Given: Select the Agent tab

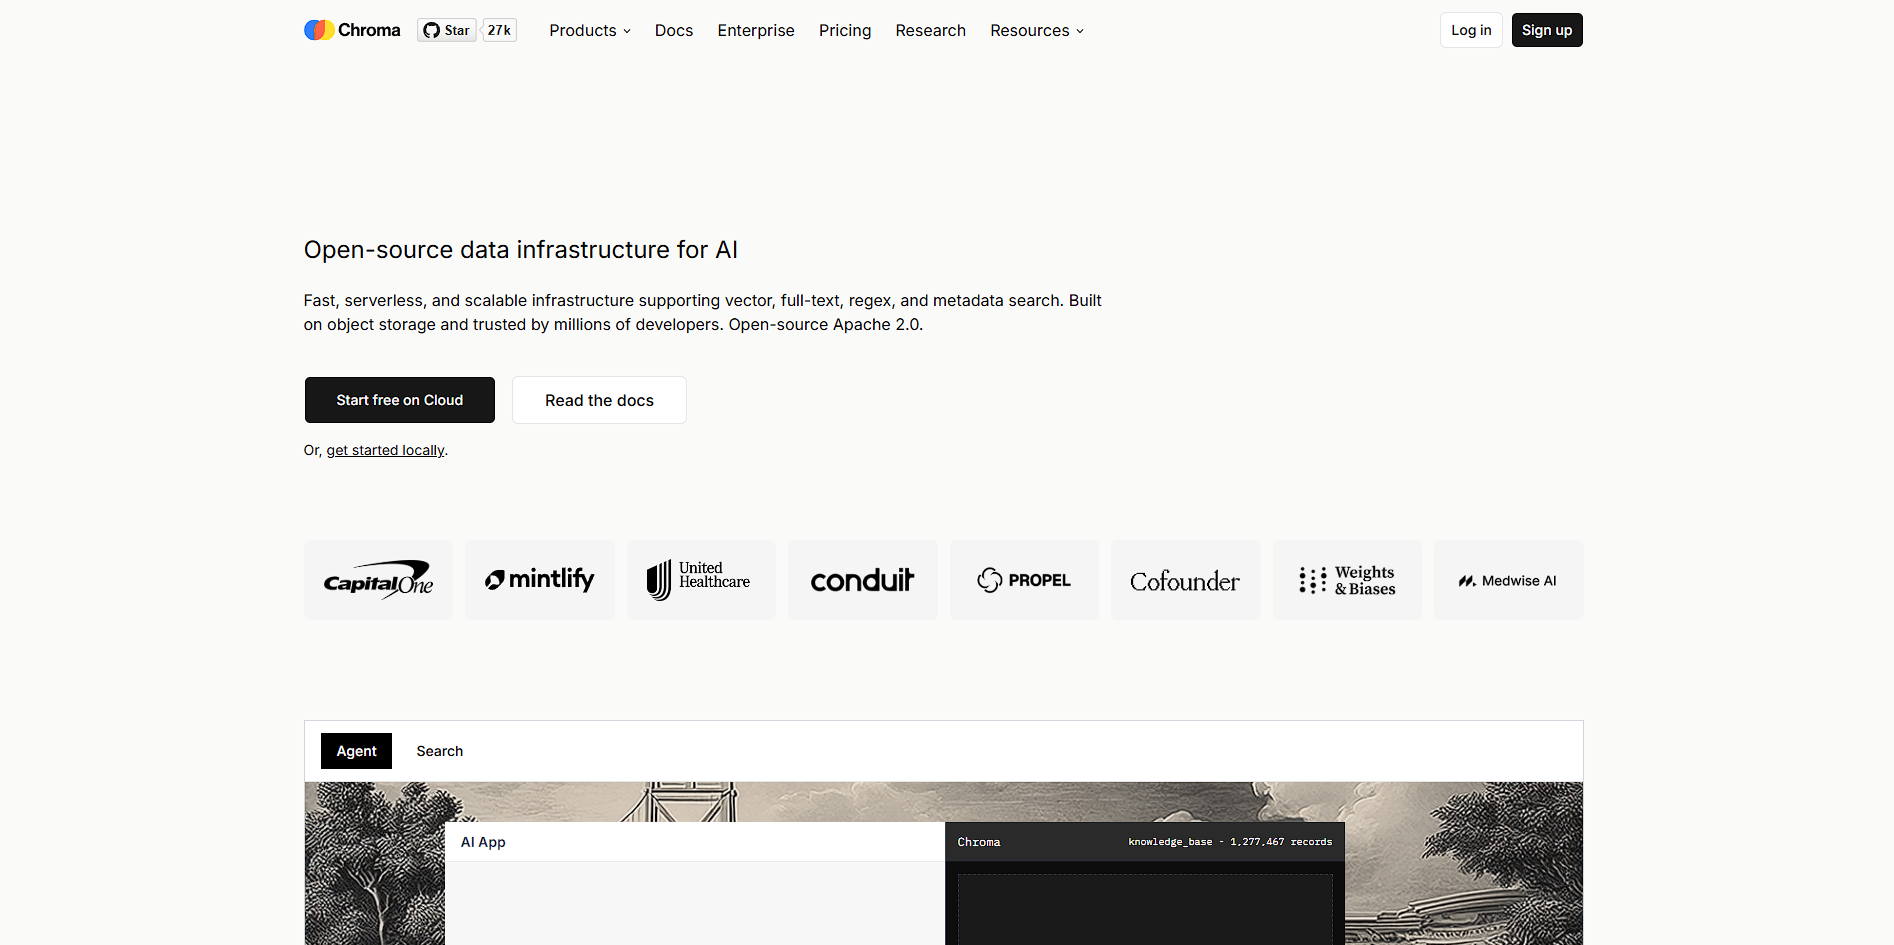Looking at the screenshot, I should [356, 751].
